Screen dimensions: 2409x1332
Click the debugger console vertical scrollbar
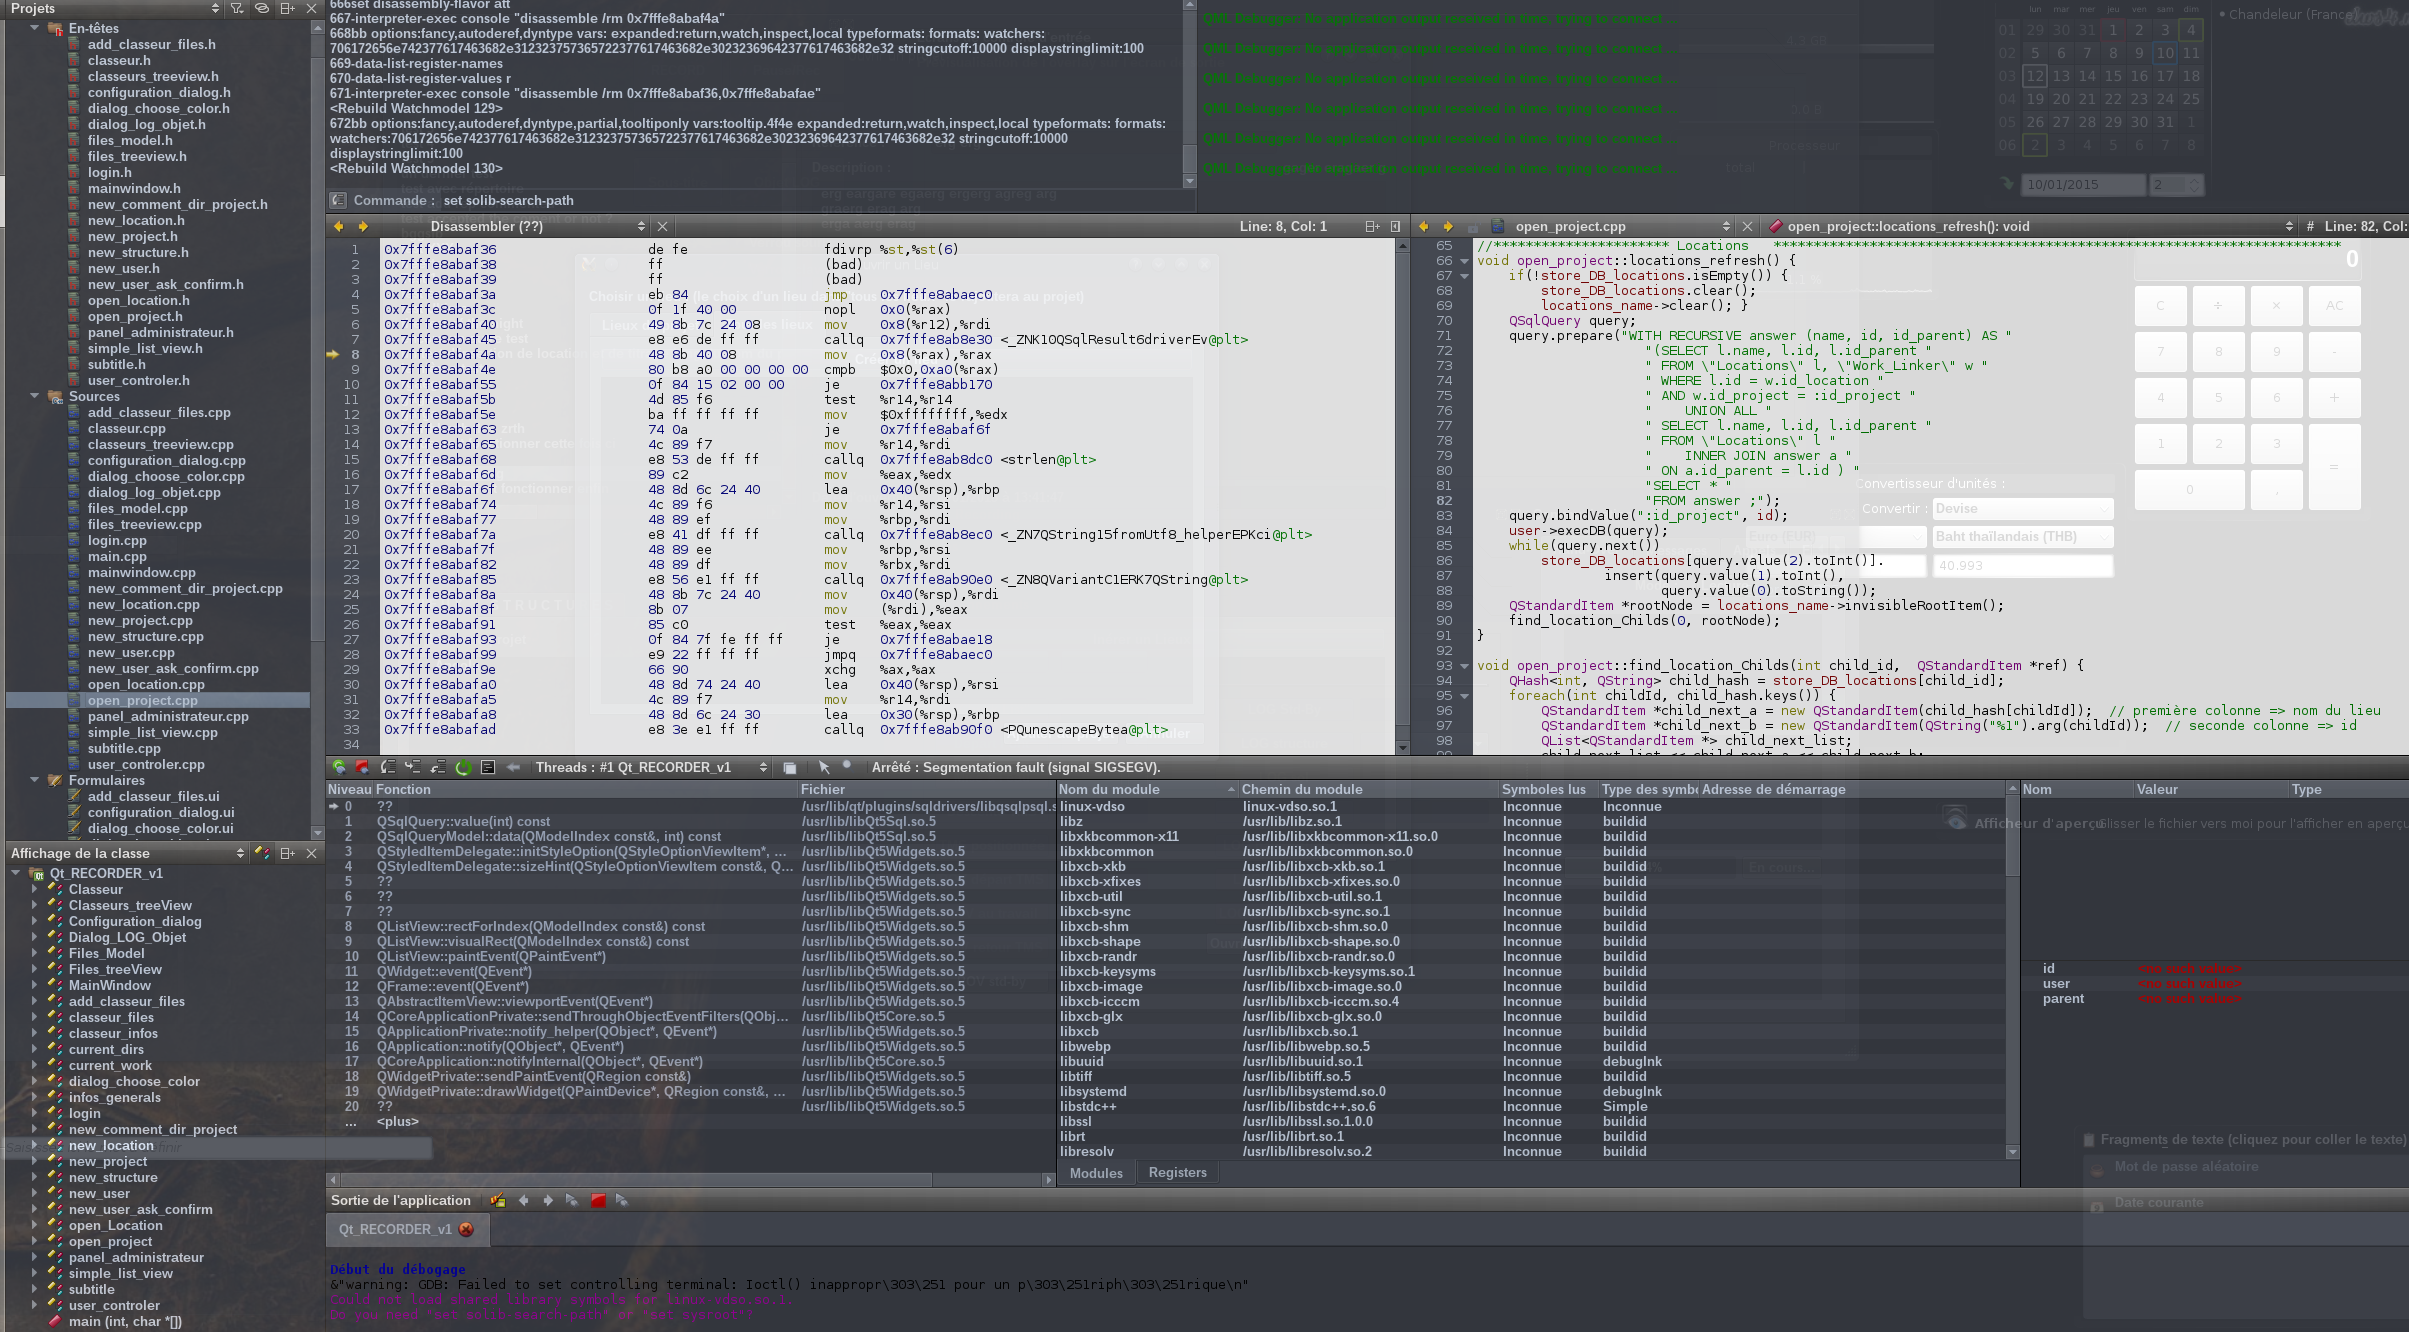[x=1189, y=92]
